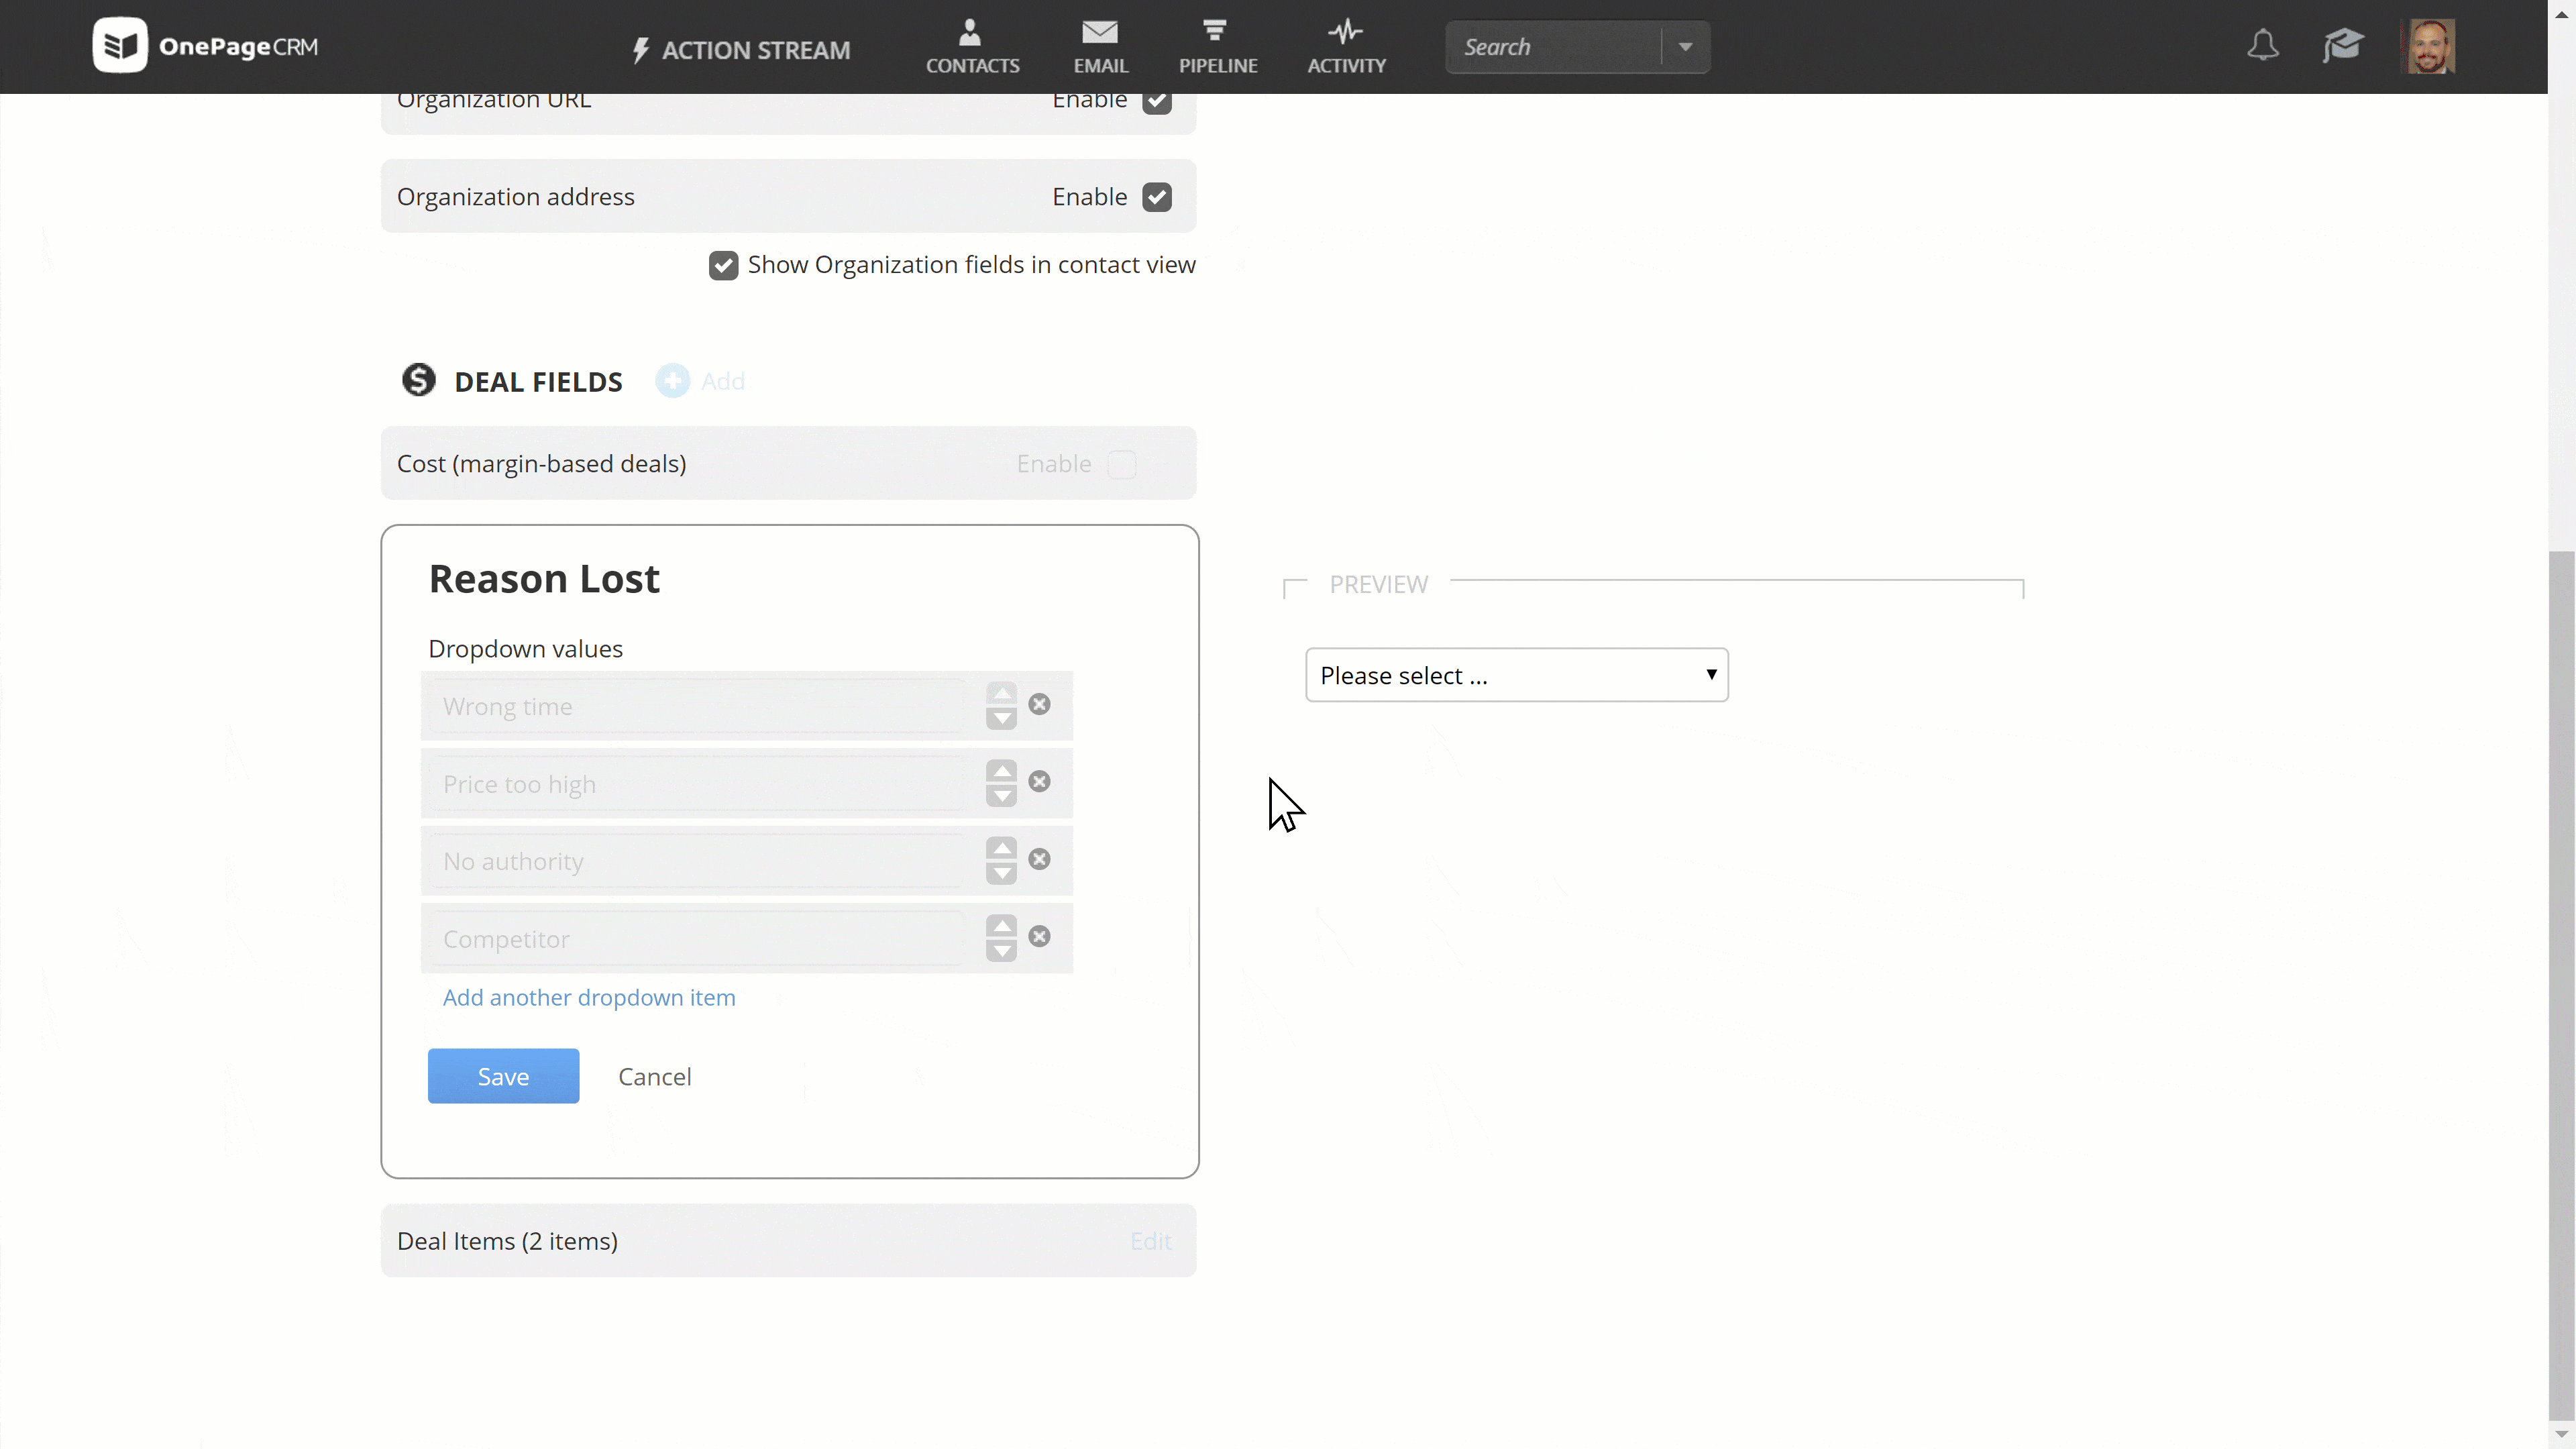Open the Pipeline section
2576x1449 pixels.
click(x=1217, y=47)
